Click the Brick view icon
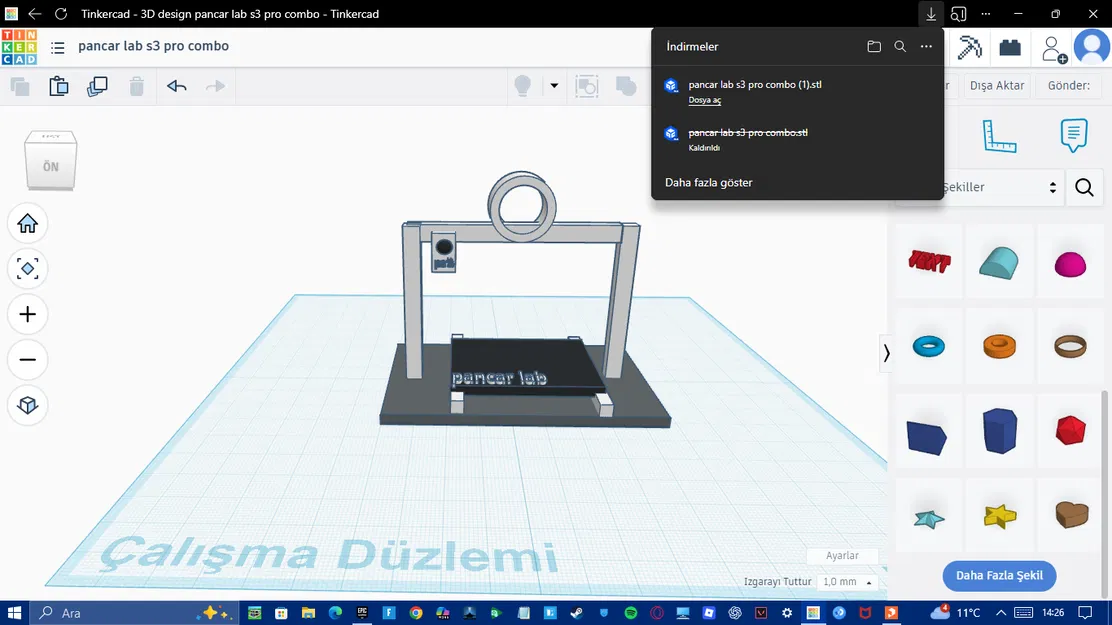This screenshot has height=625, width=1112. 1009,47
